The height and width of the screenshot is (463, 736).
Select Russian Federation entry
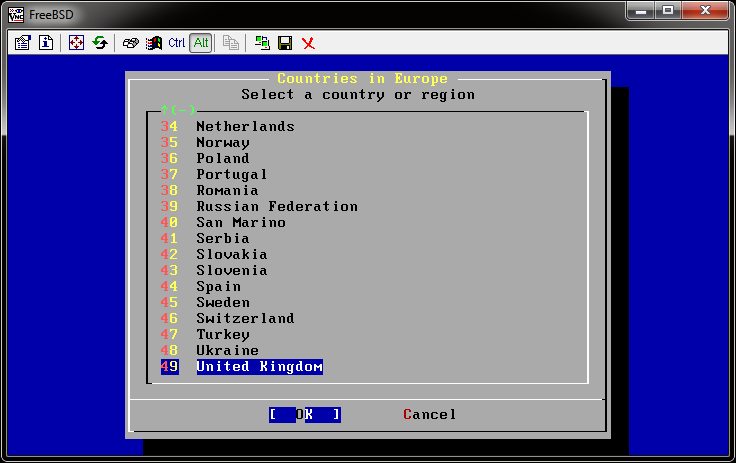277,206
